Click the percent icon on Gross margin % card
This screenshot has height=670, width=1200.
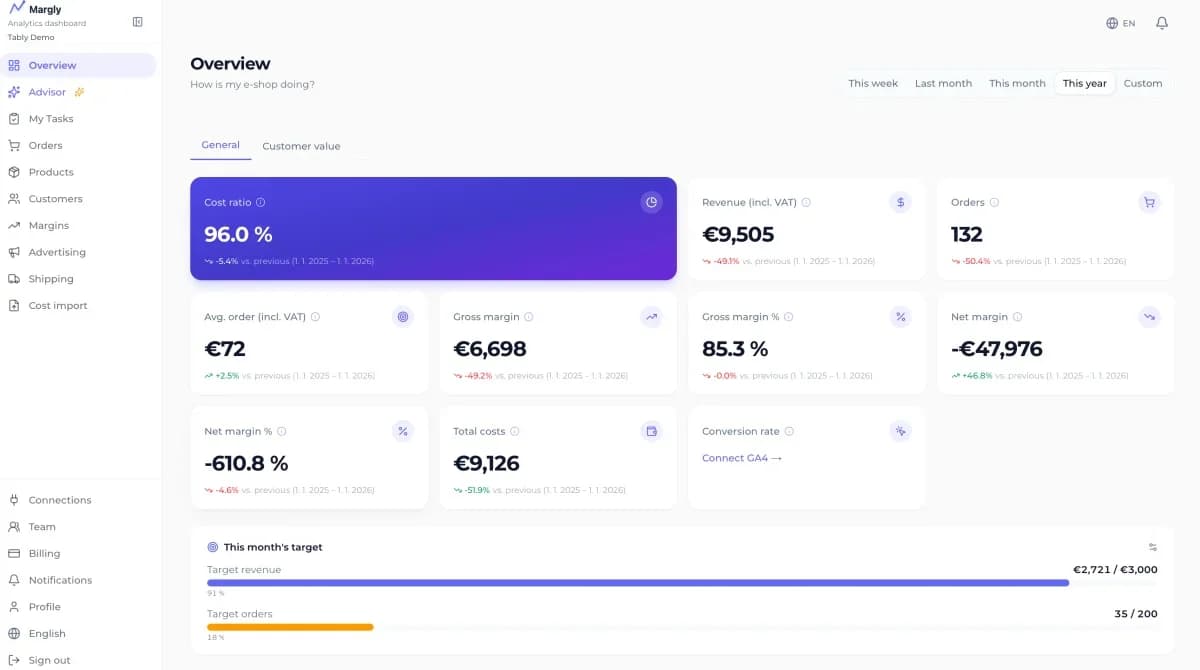[x=900, y=317]
